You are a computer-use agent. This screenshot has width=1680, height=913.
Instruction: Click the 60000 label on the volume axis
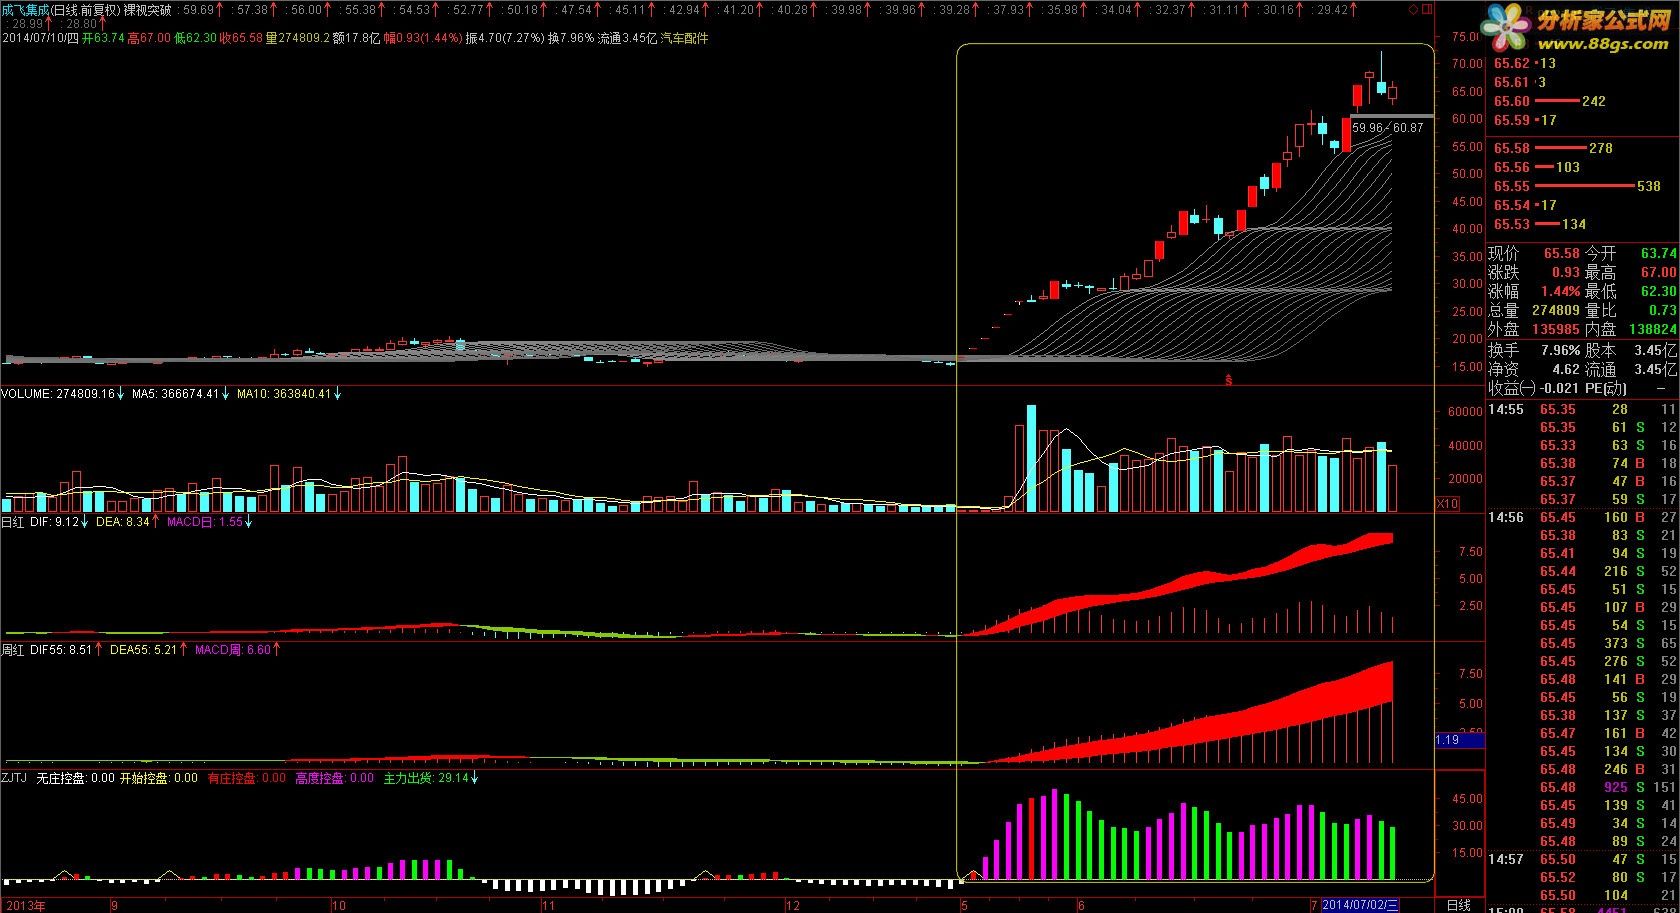coord(1463,412)
